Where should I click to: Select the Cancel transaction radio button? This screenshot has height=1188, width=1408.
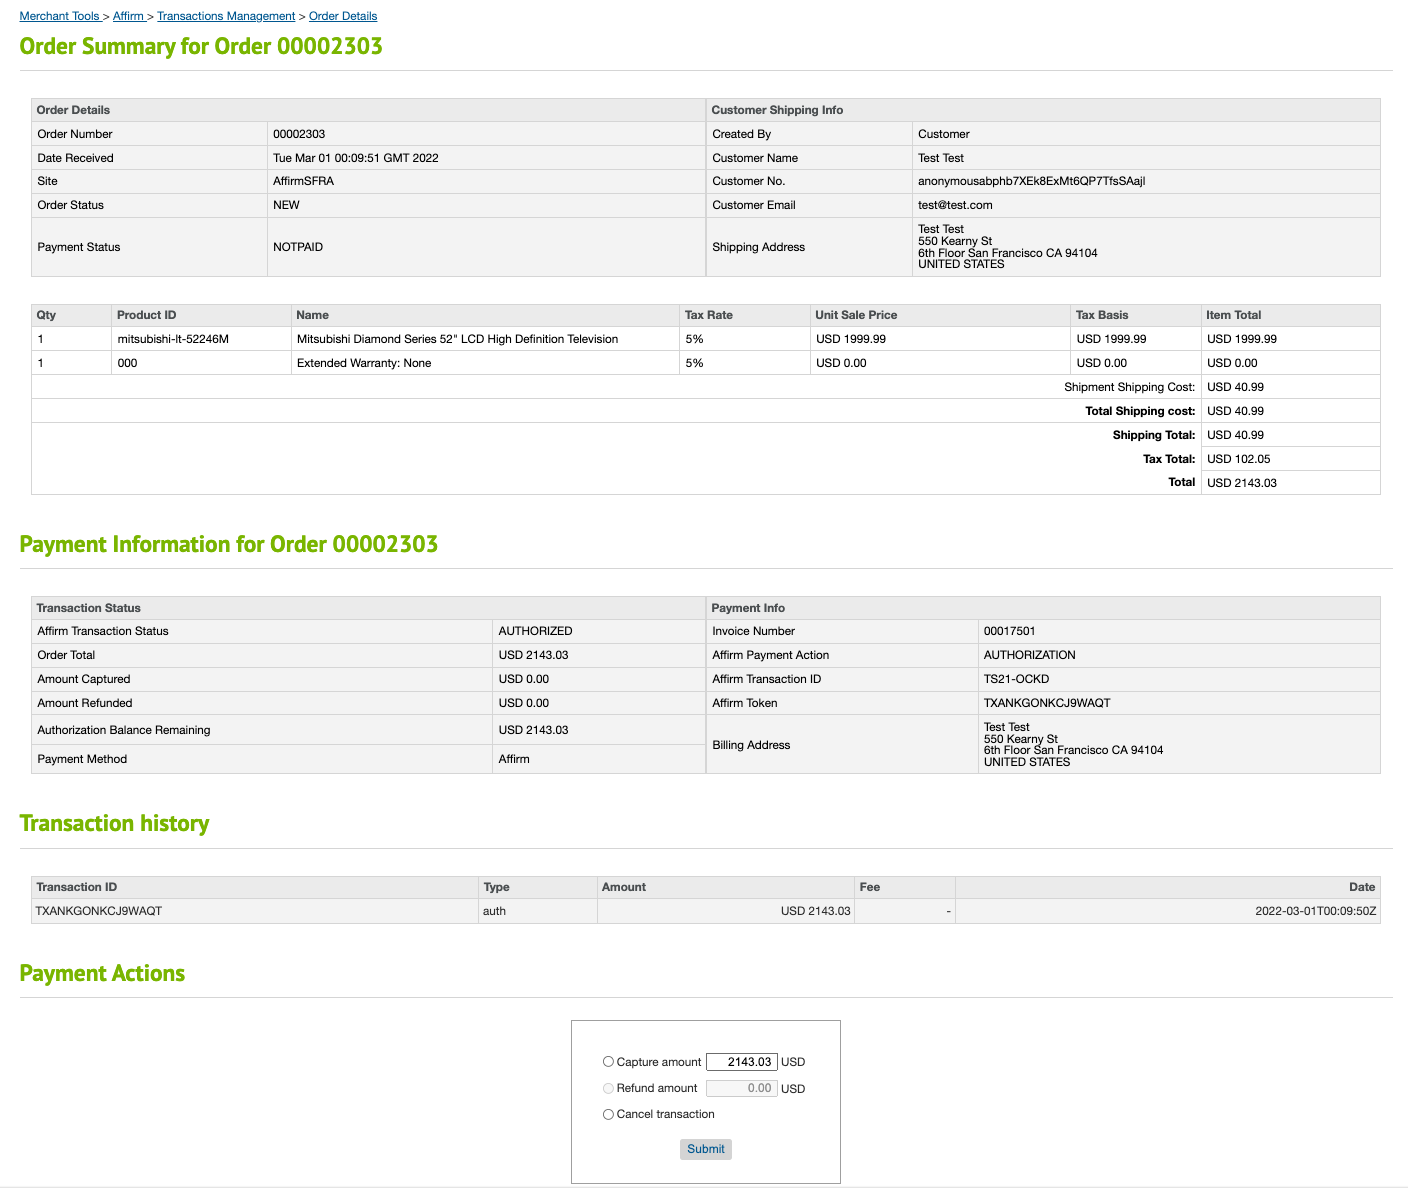click(x=608, y=1114)
